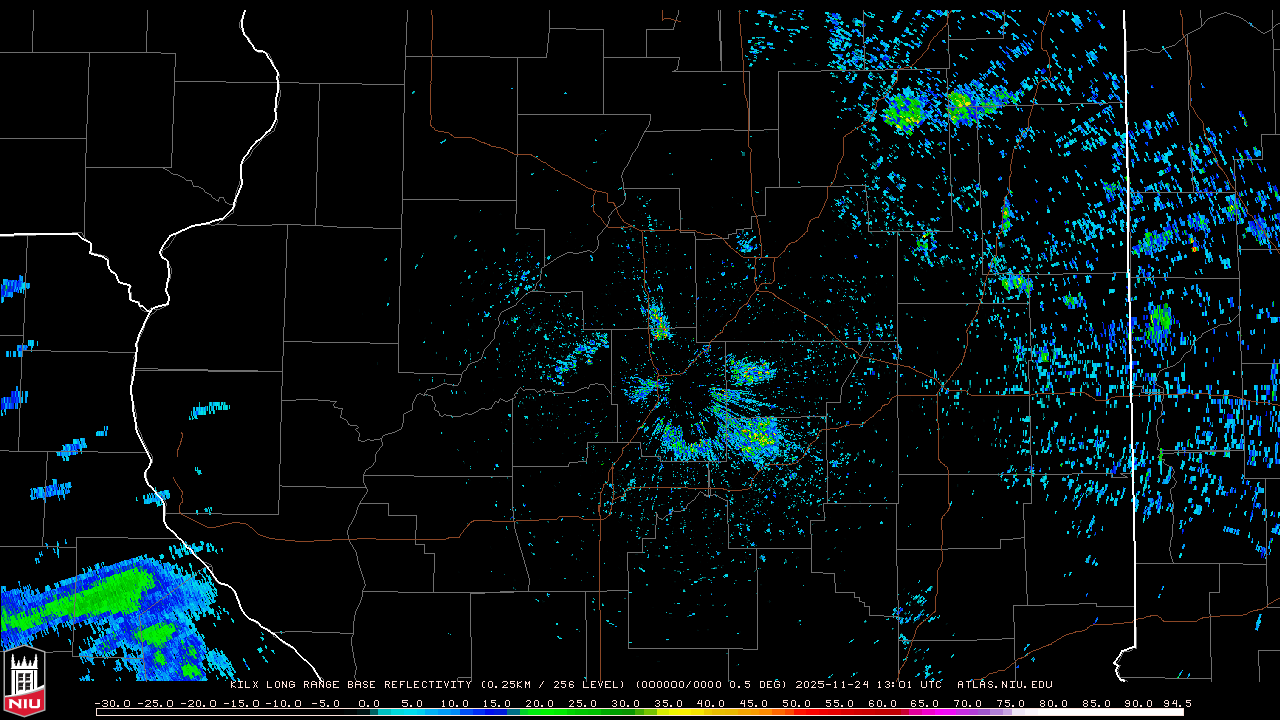Click the -30.0 label at scale start
The height and width of the screenshot is (720, 1280).
click(x=112, y=703)
